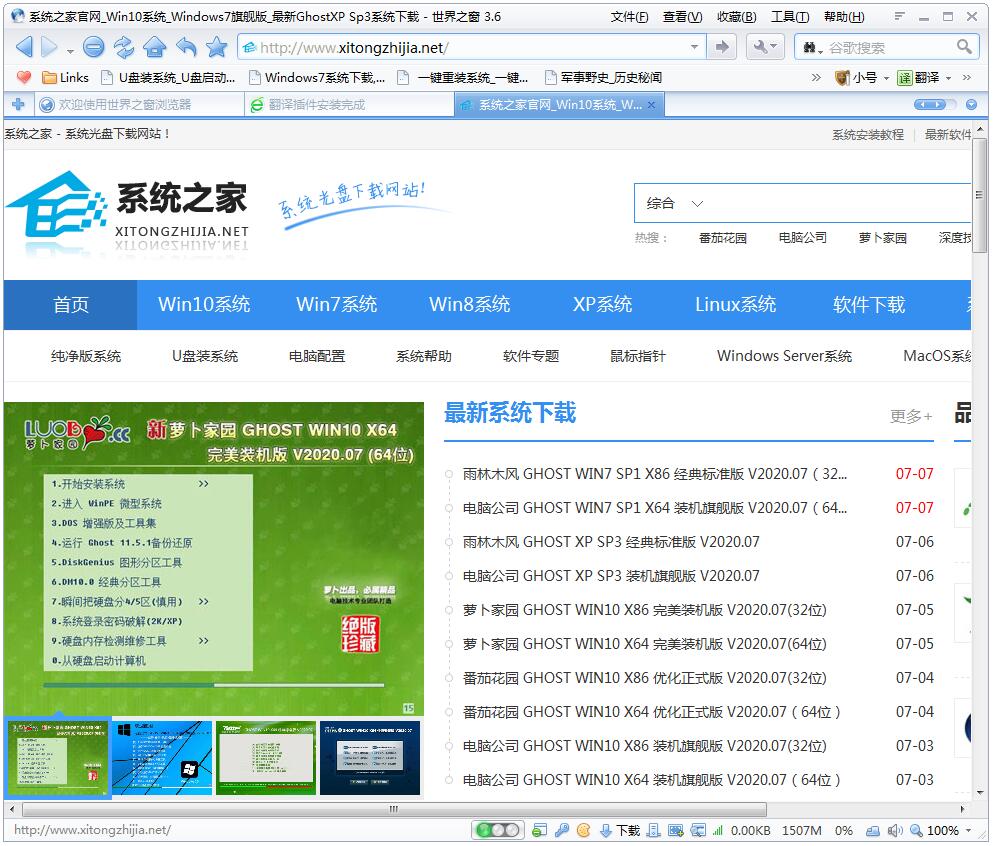
Task: Open the 工具(T) menu
Action: (x=790, y=17)
